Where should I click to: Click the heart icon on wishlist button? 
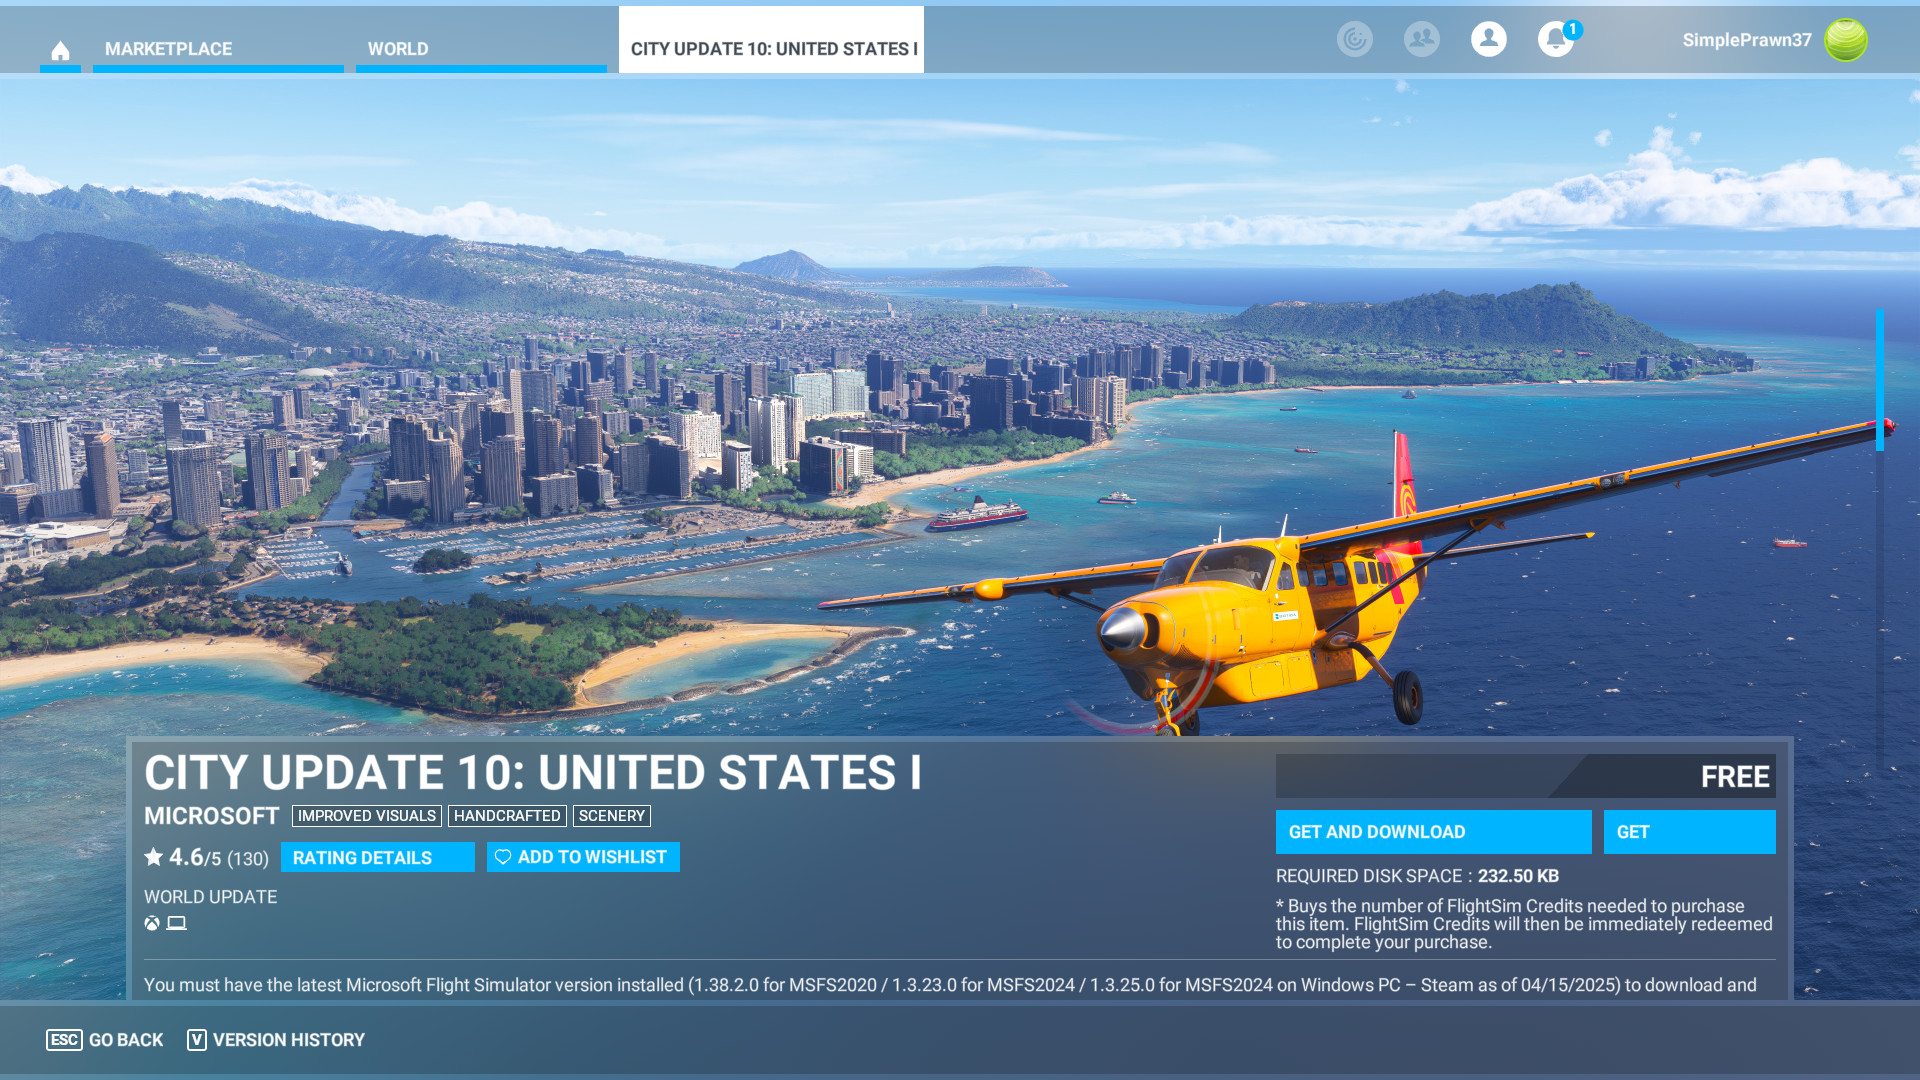click(503, 857)
